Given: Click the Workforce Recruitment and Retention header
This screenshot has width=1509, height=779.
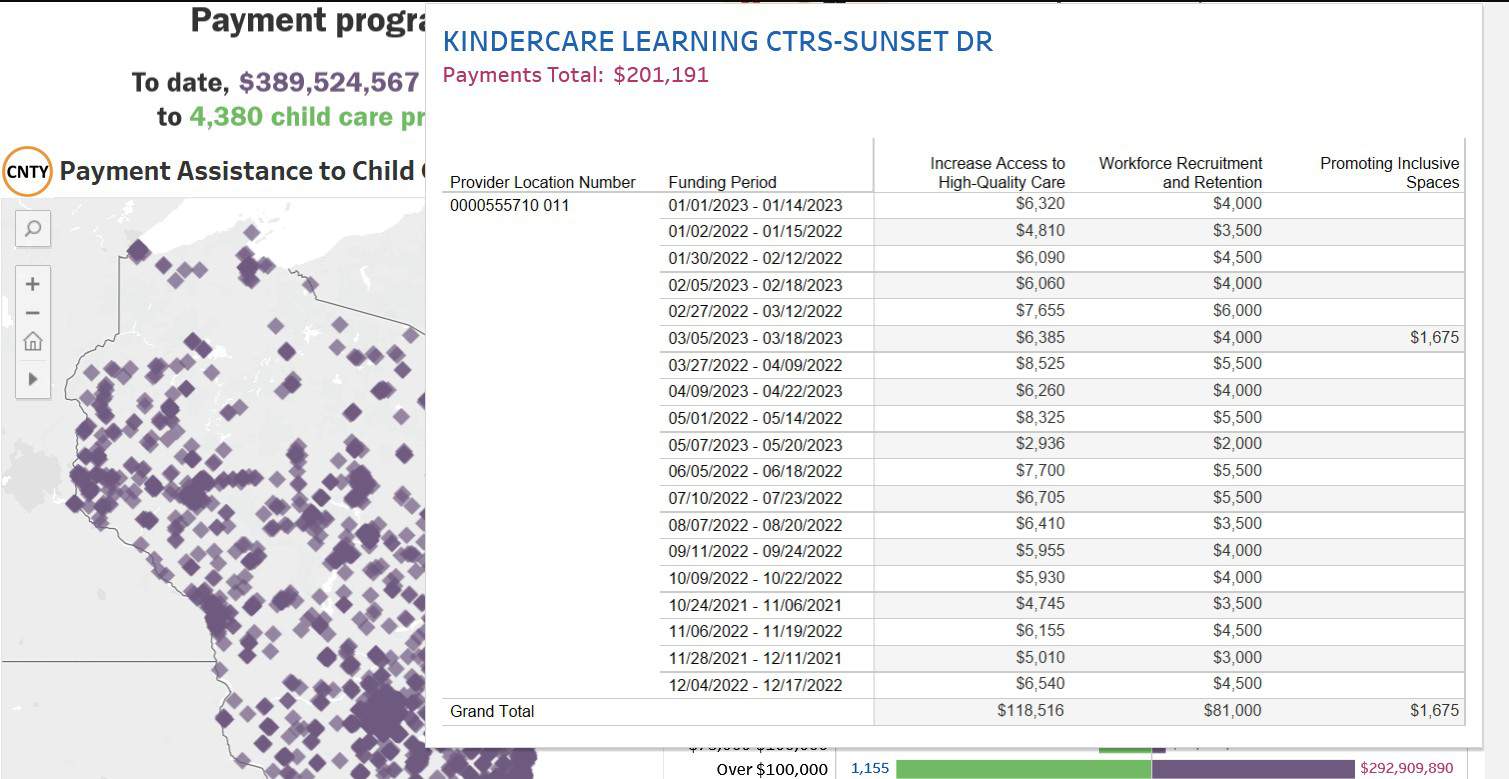Looking at the screenshot, I should click(x=1180, y=172).
